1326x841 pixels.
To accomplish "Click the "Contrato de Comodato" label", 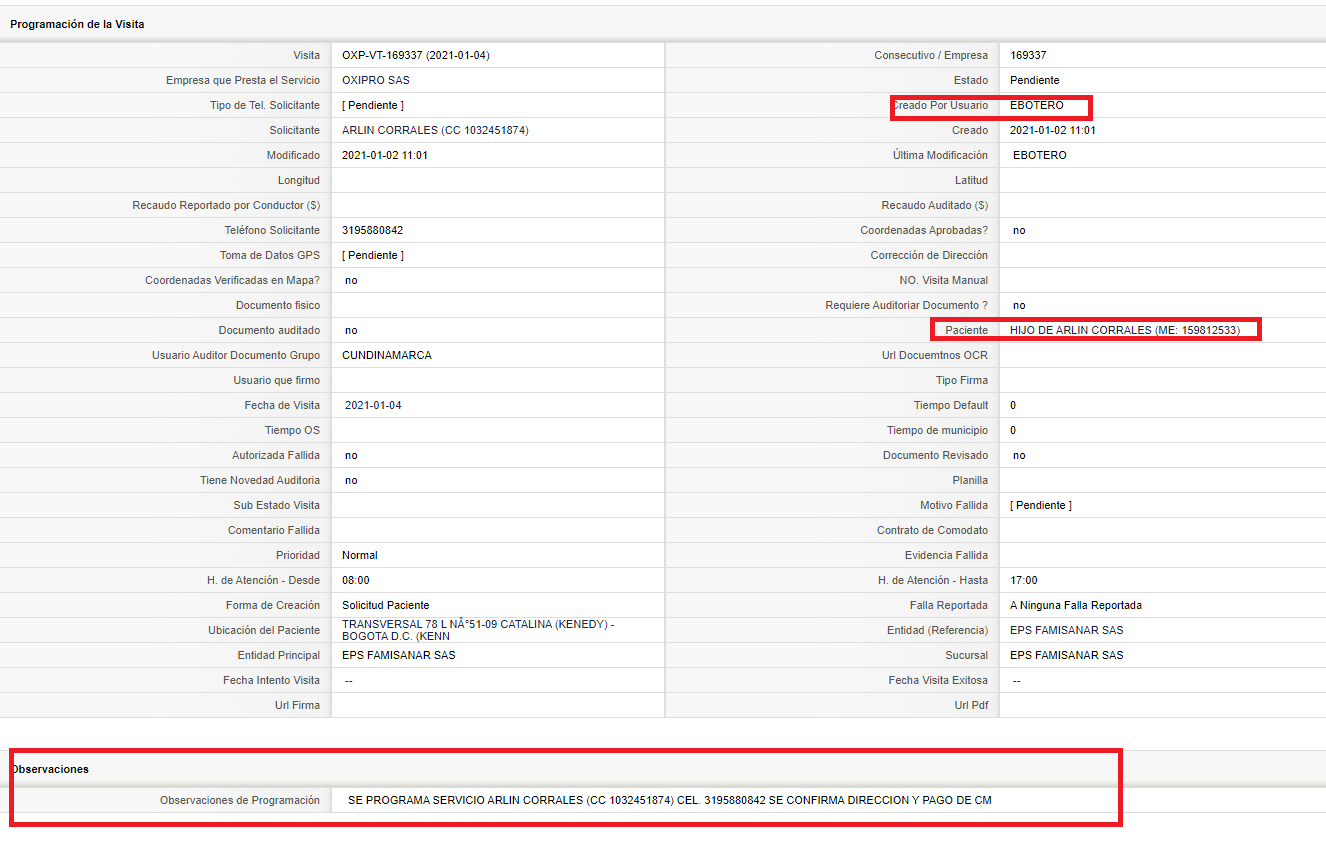I will click(x=932, y=530).
